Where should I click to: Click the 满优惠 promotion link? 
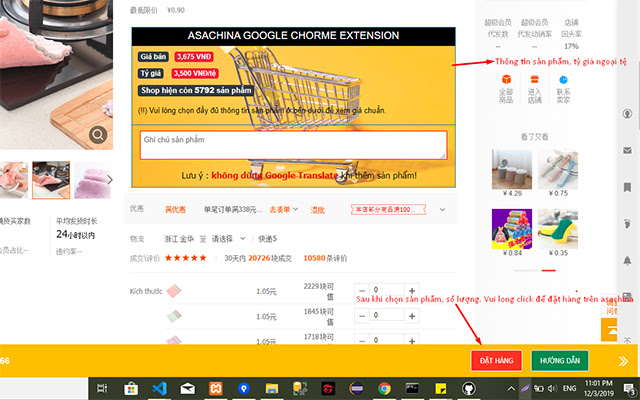tap(175, 210)
